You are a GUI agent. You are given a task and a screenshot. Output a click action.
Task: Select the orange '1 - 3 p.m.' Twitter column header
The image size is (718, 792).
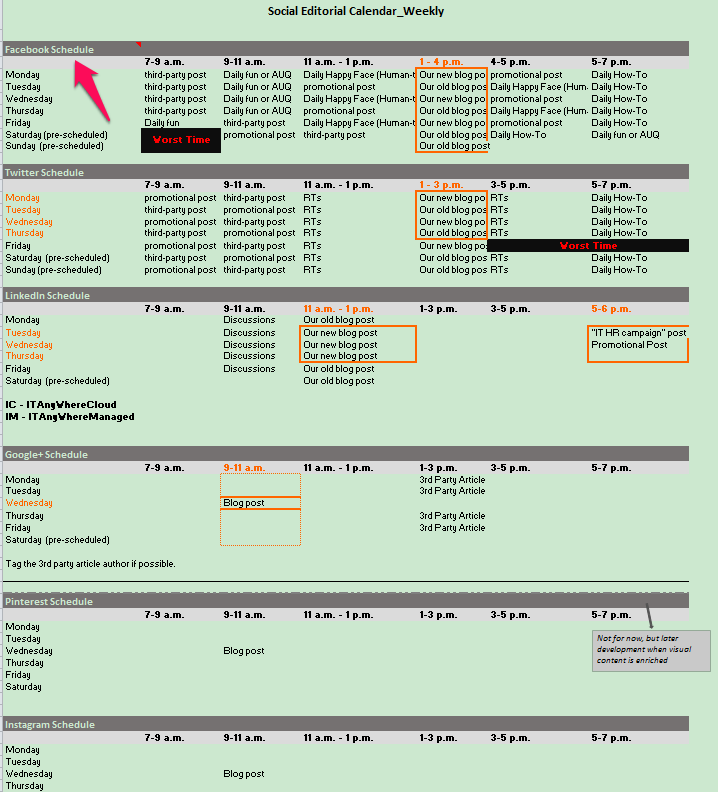441,185
